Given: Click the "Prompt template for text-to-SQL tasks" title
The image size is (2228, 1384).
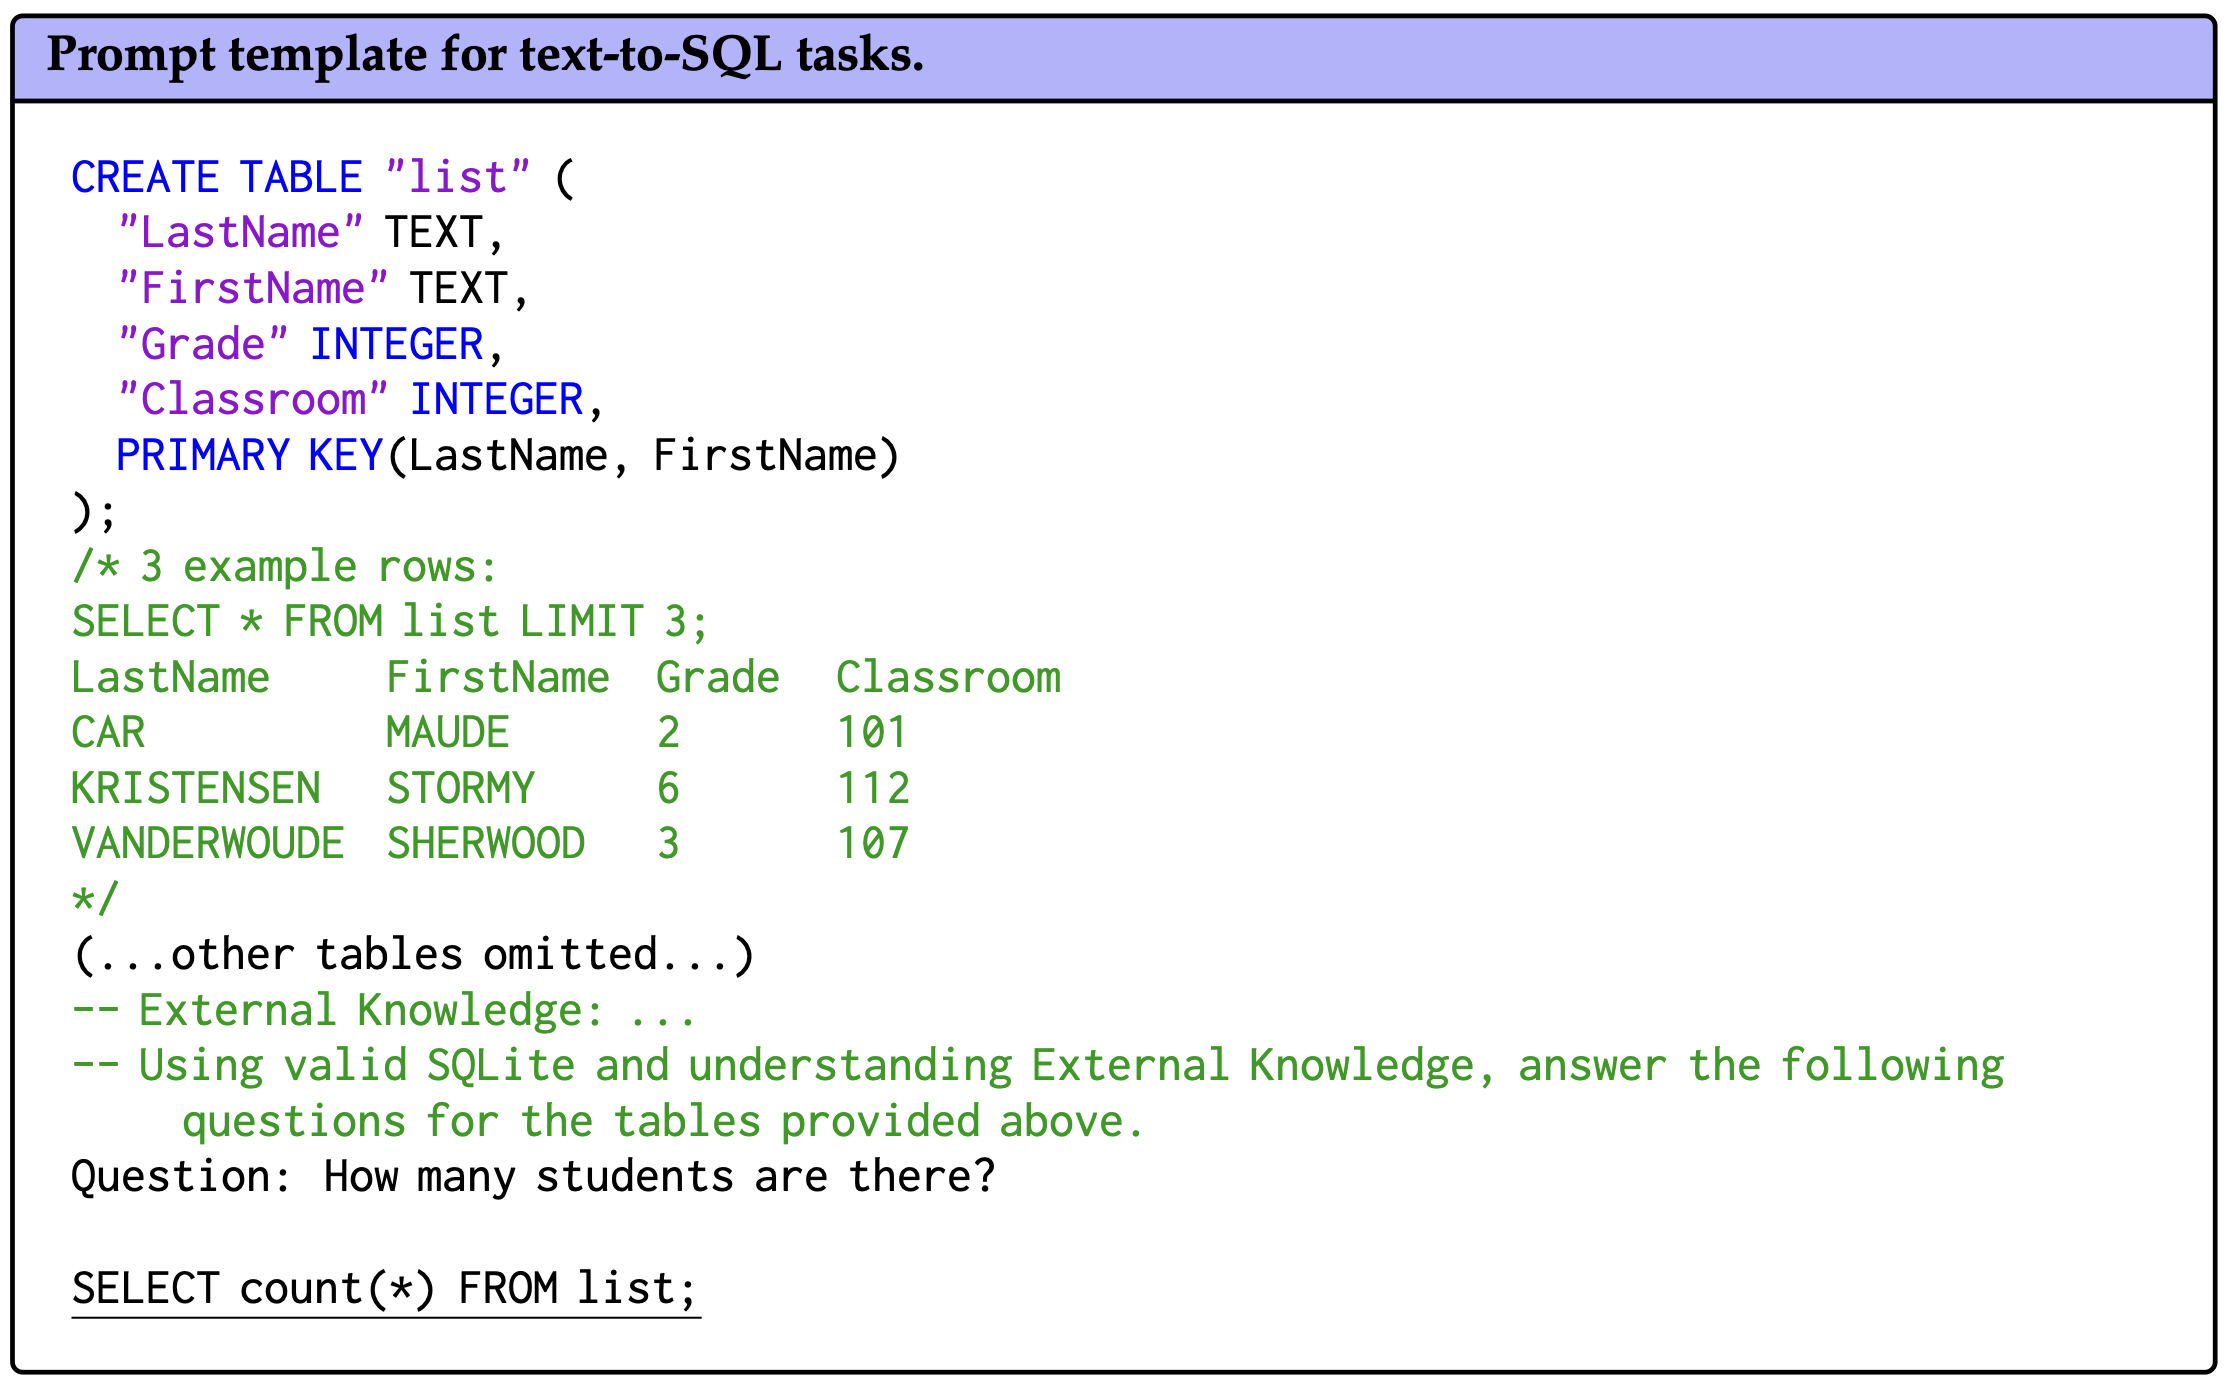Looking at the screenshot, I should [x=485, y=55].
